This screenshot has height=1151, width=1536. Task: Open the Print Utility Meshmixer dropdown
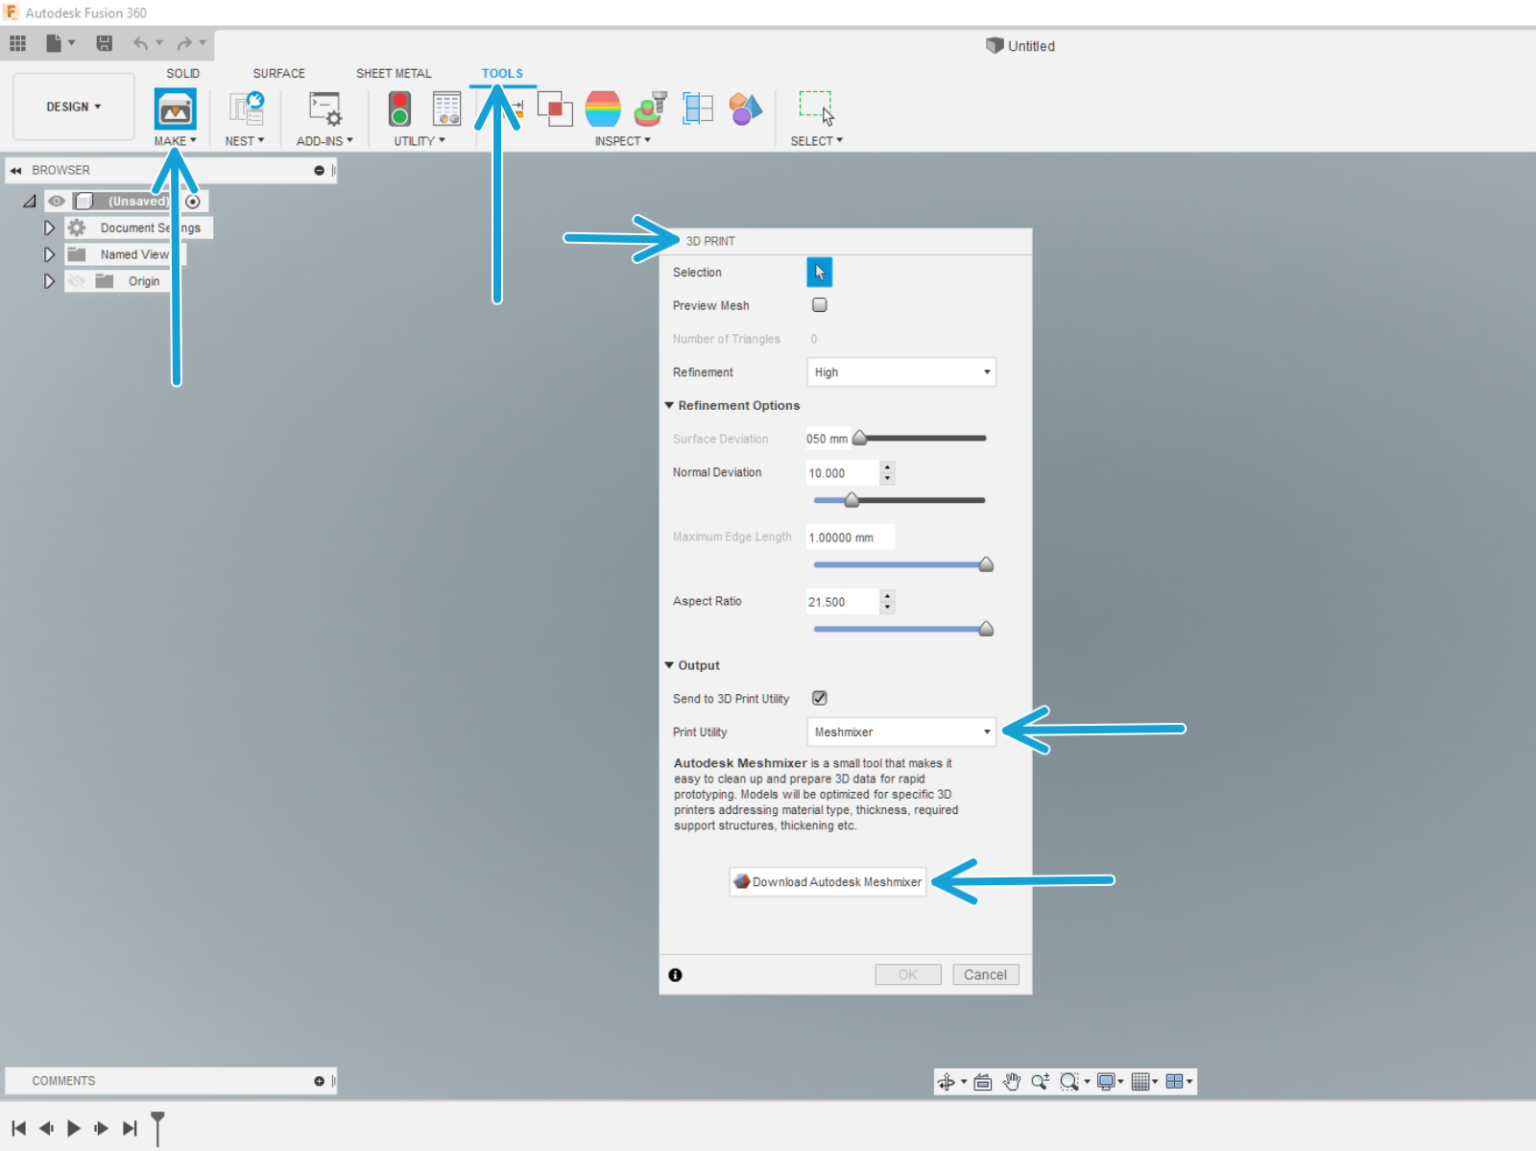tap(900, 732)
